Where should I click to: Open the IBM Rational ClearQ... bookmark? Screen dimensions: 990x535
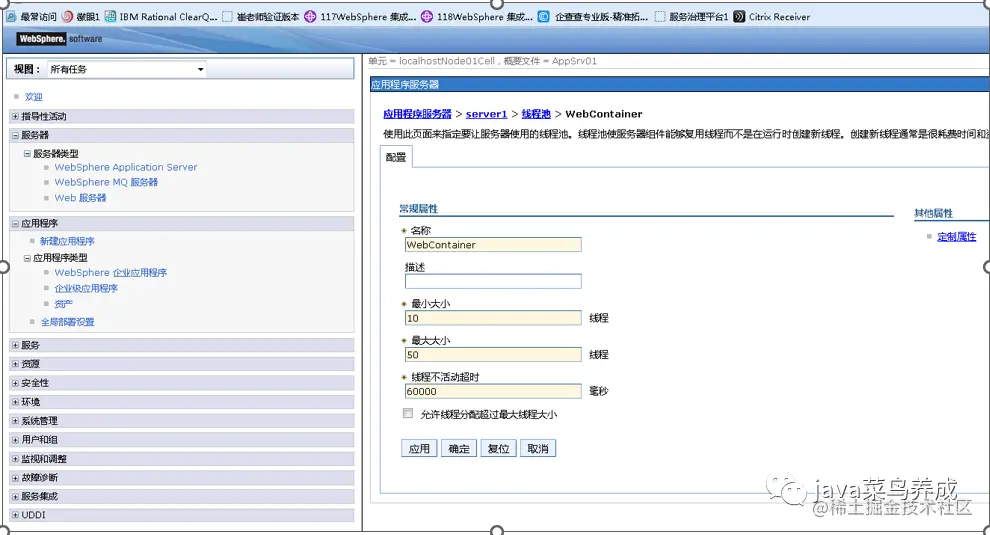pyautogui.click(x=161, y=16)
